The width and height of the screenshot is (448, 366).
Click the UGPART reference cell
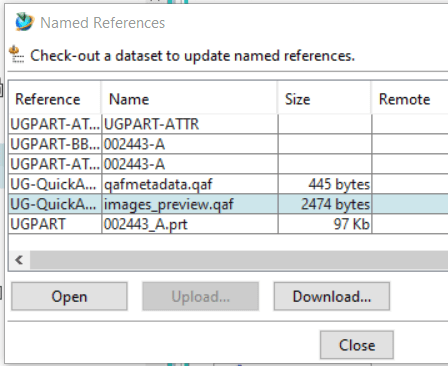(x=55, y=224)
